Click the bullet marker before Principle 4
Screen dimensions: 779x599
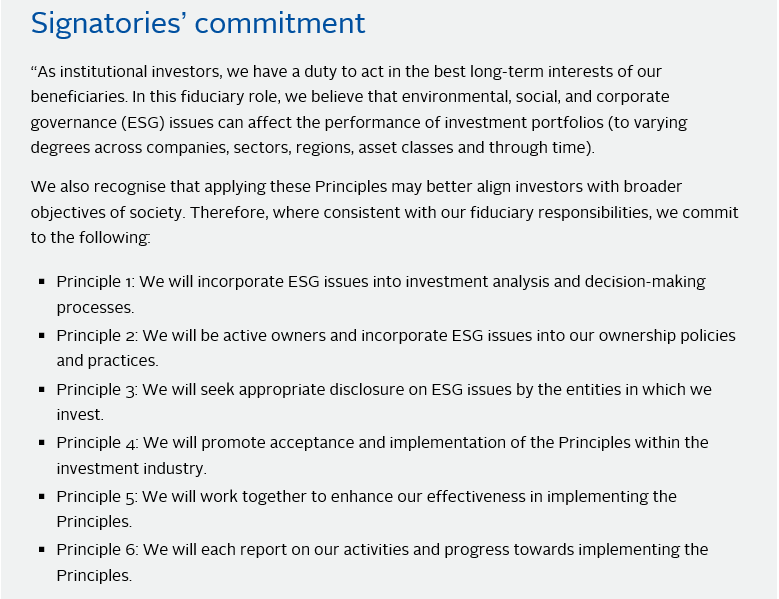(41, 443)
